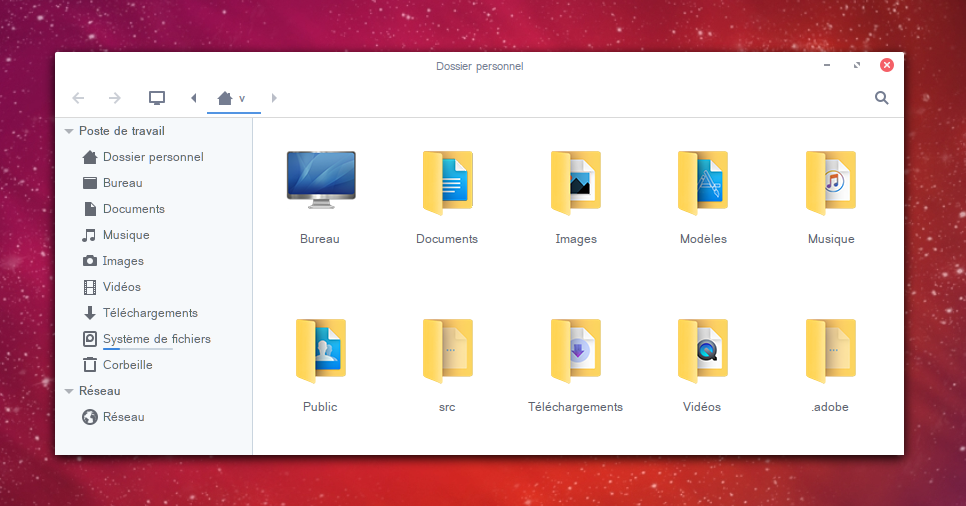Select the Images folder icon

coord(576,182)
